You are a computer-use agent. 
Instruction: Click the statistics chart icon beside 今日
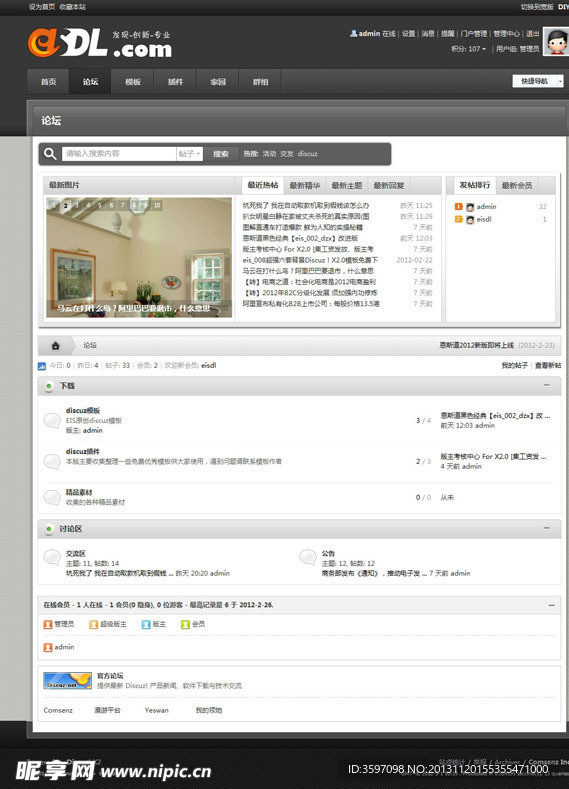click(42, 366)
